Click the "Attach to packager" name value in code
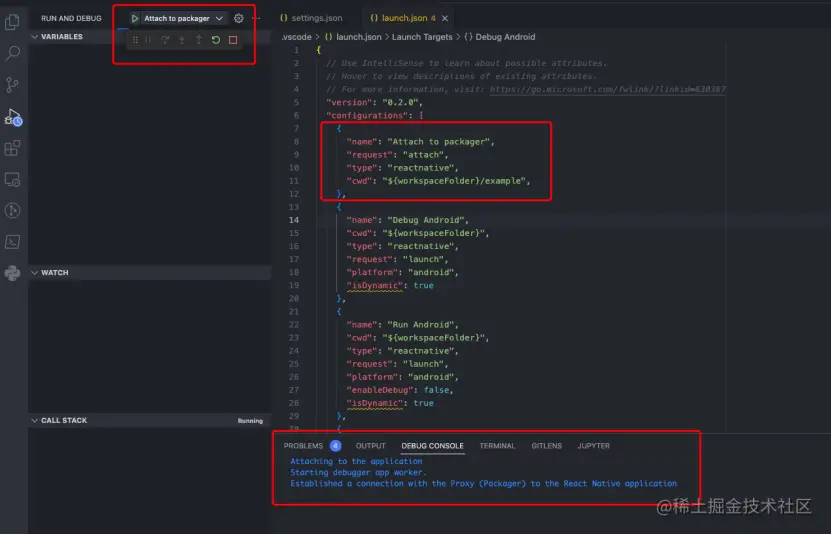The image size is (831, 535). (x=438, y=142)
